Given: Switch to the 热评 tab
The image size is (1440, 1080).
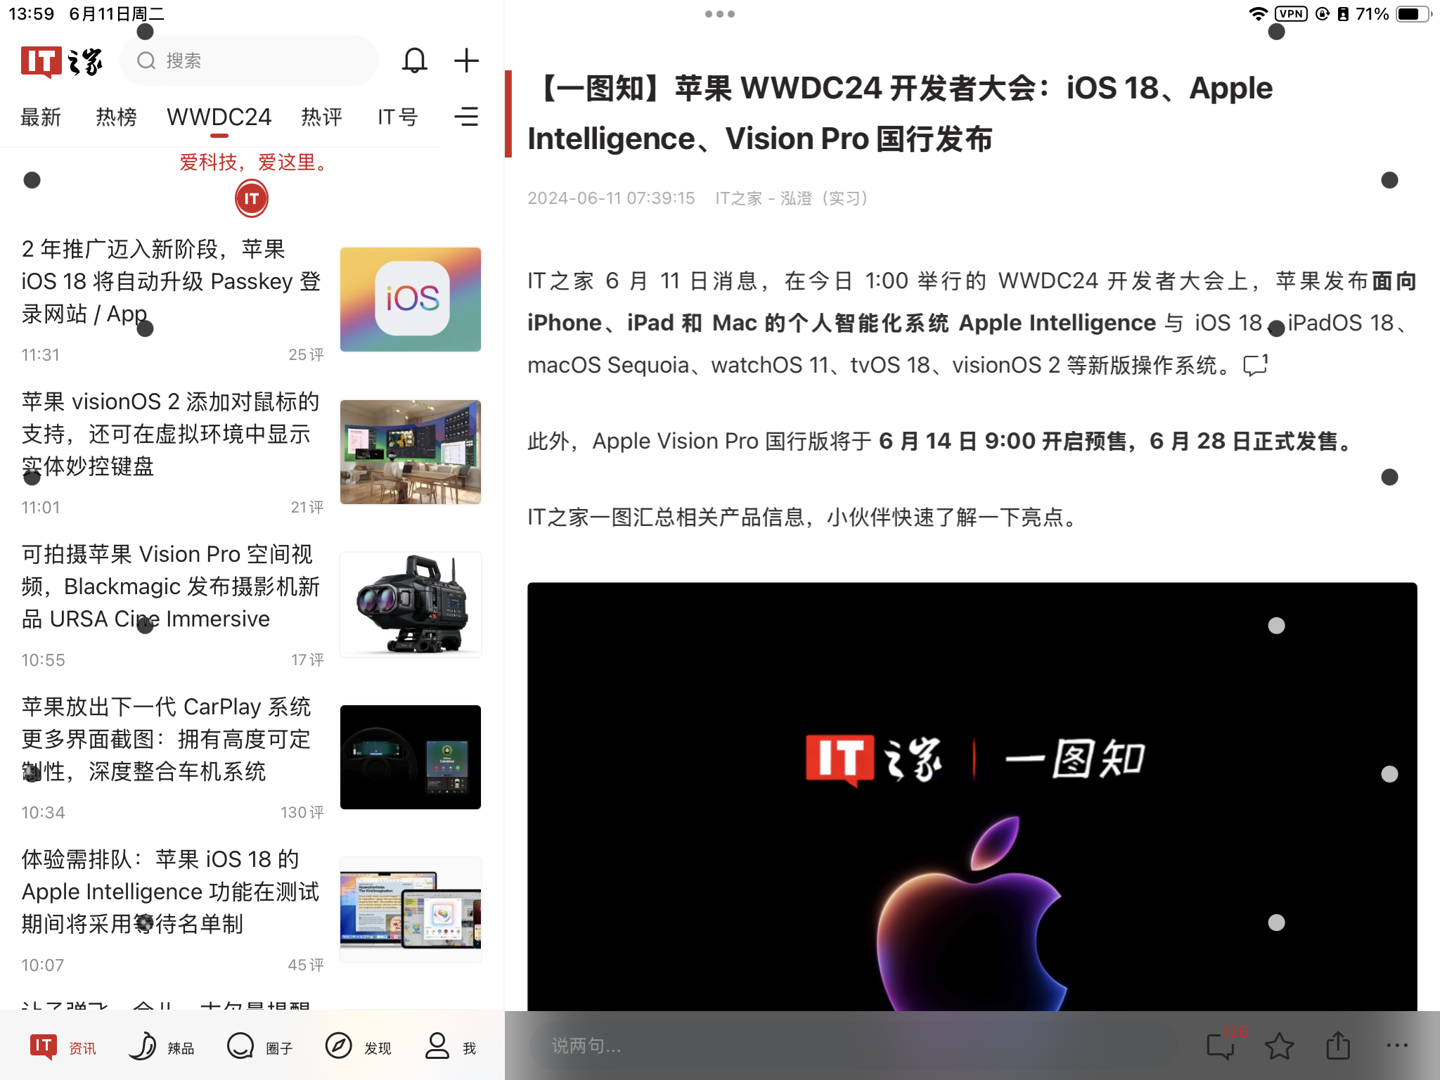Looking at the screenshot, I should pyautogui.click(x=322, y=117).
